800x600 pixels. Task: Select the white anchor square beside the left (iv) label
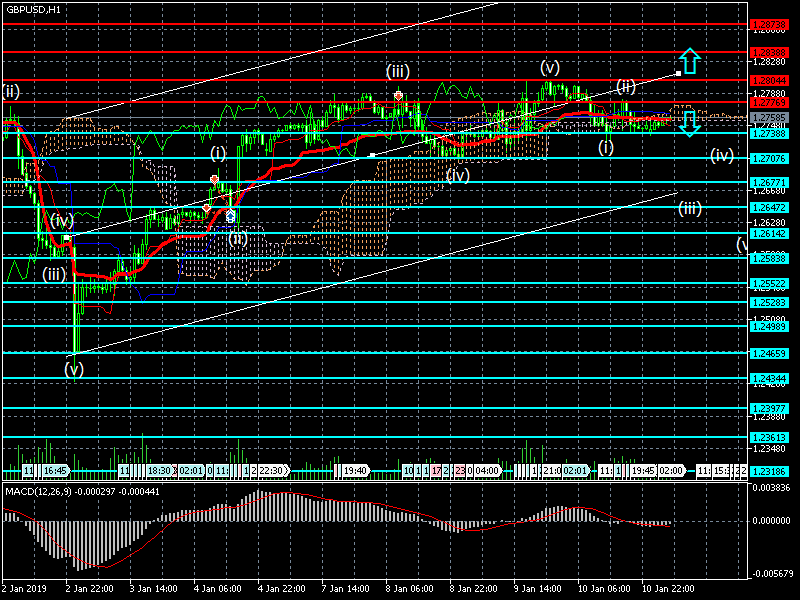(x=66, y=238)
